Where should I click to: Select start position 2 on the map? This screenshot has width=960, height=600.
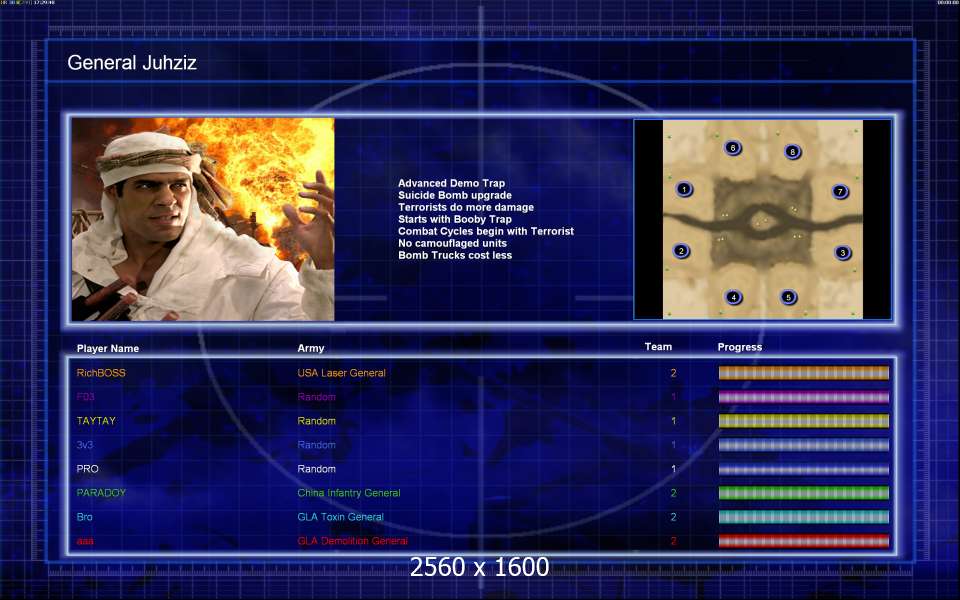(x=681, y=250)
